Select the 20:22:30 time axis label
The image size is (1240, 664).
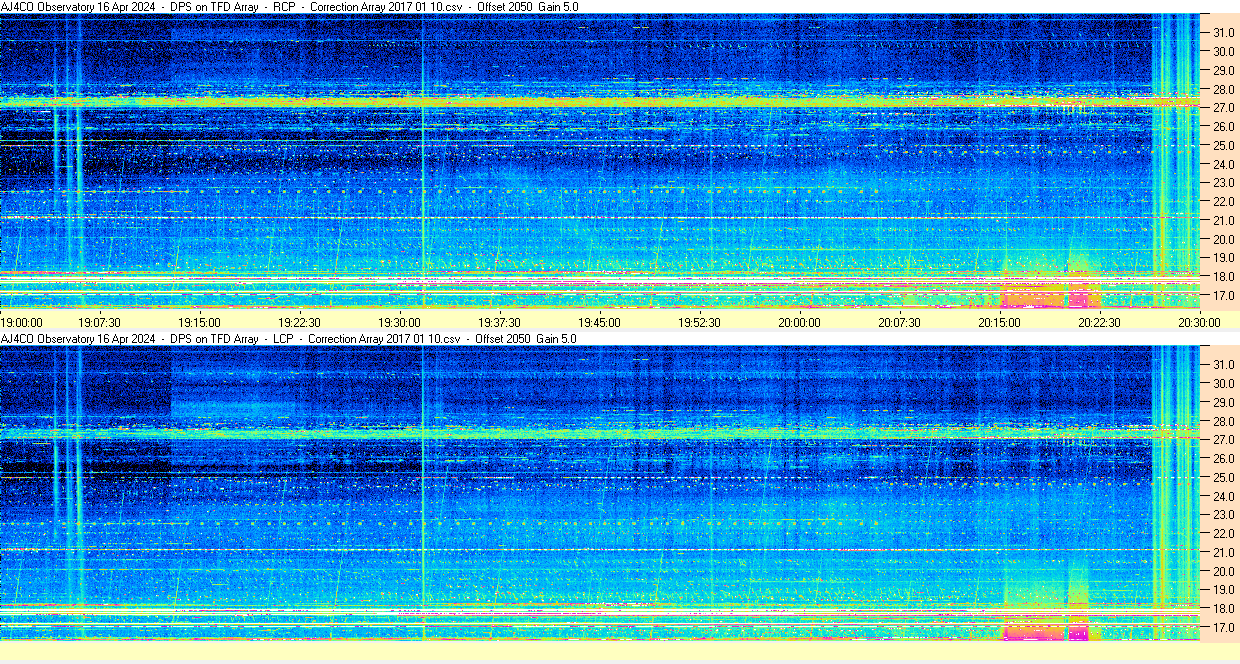tap(1100, 322)
